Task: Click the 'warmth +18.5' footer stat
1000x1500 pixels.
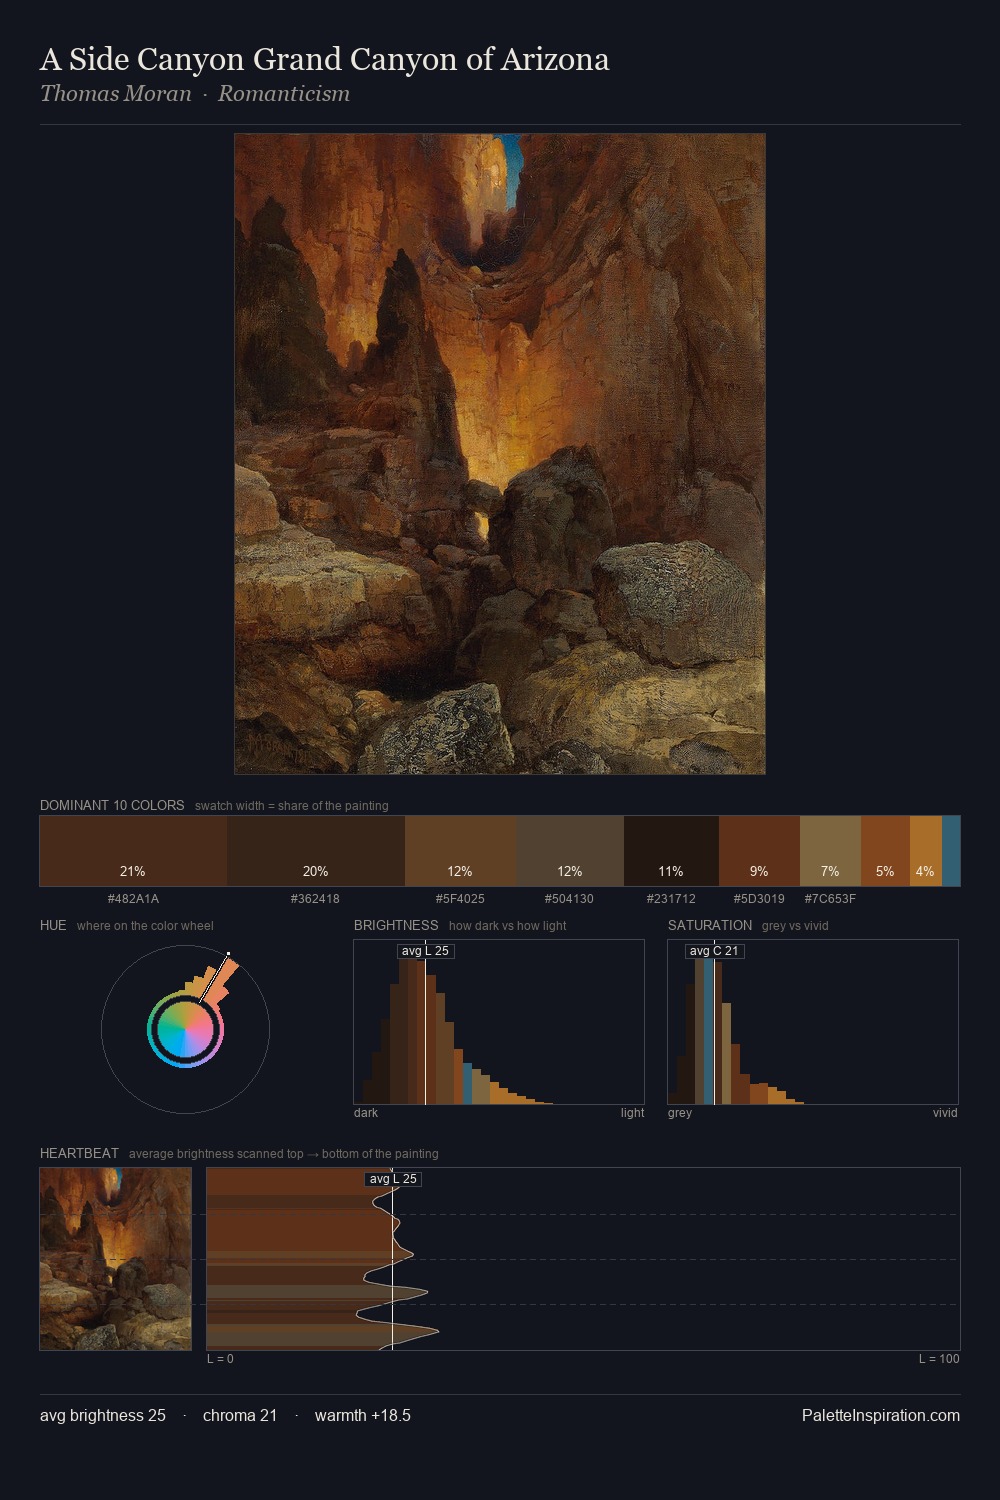Action: 363,1415
